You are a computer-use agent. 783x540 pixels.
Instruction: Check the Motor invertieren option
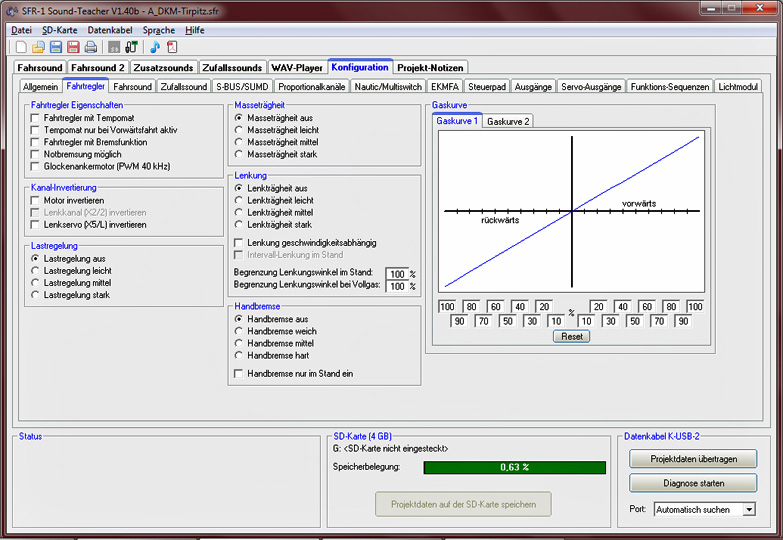(36, 201)
